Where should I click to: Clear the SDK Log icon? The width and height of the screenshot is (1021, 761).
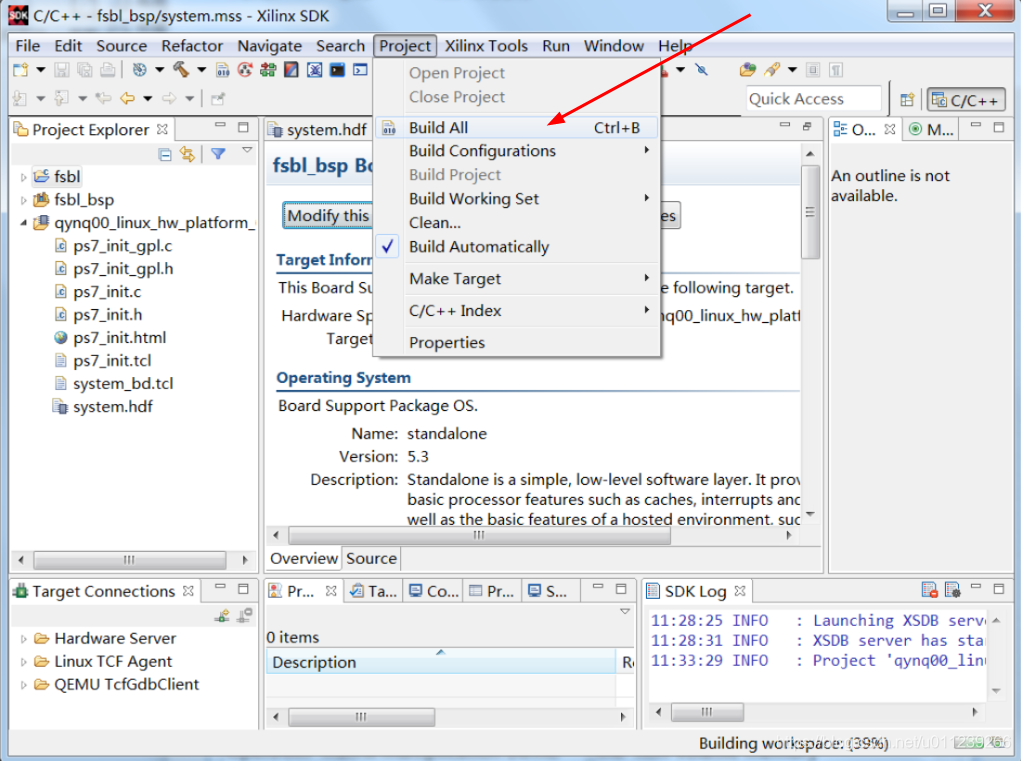929,590
